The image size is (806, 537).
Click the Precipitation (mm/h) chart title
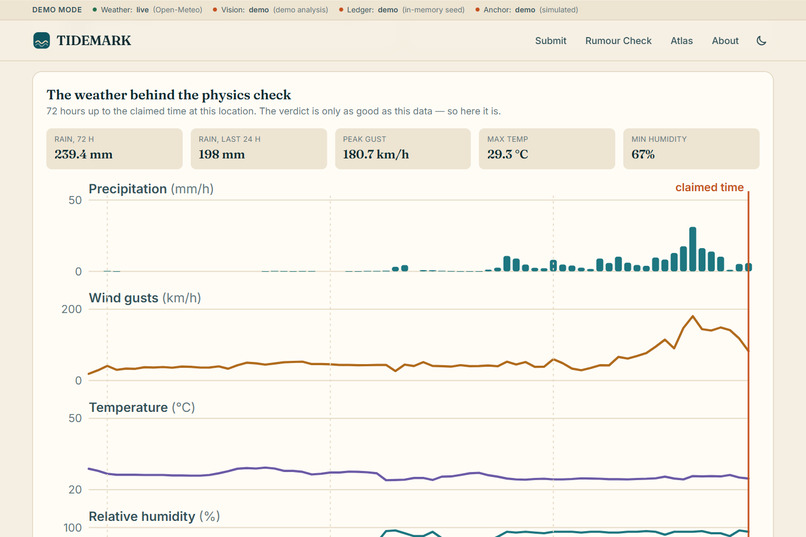(x=151, y=189)
